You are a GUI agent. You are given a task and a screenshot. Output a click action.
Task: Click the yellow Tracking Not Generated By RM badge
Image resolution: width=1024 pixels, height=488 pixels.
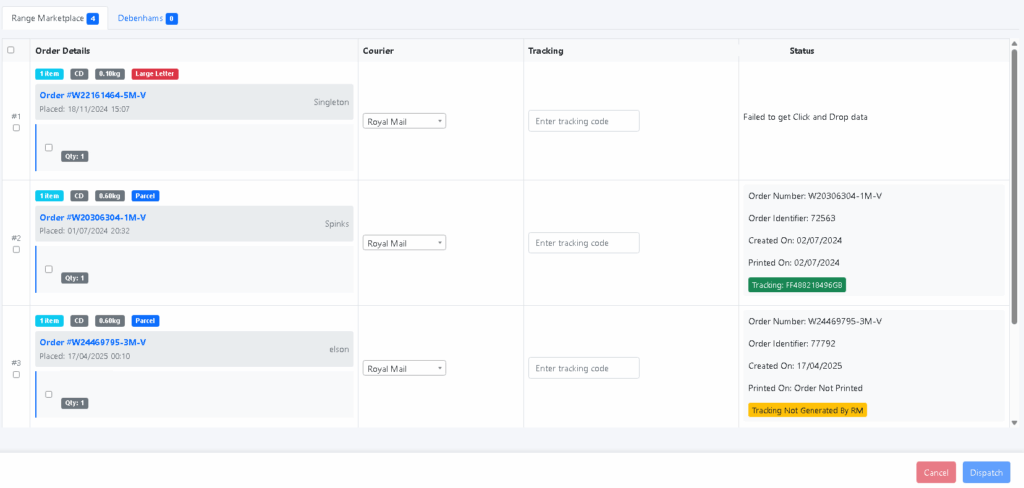pos(807,410)
